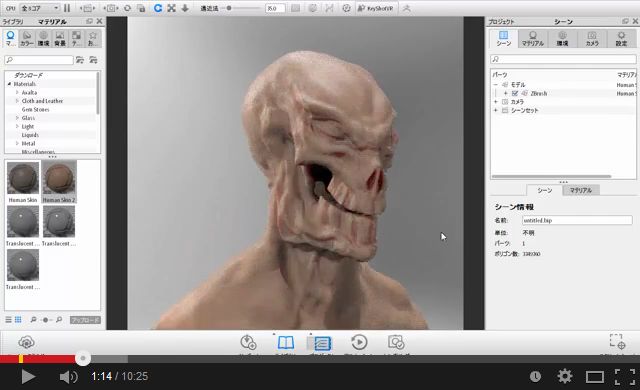This screenshot has height=390, width=640.
Task: Click the render icon in the bottom toolbar
Action: click(x=396, y=342)
